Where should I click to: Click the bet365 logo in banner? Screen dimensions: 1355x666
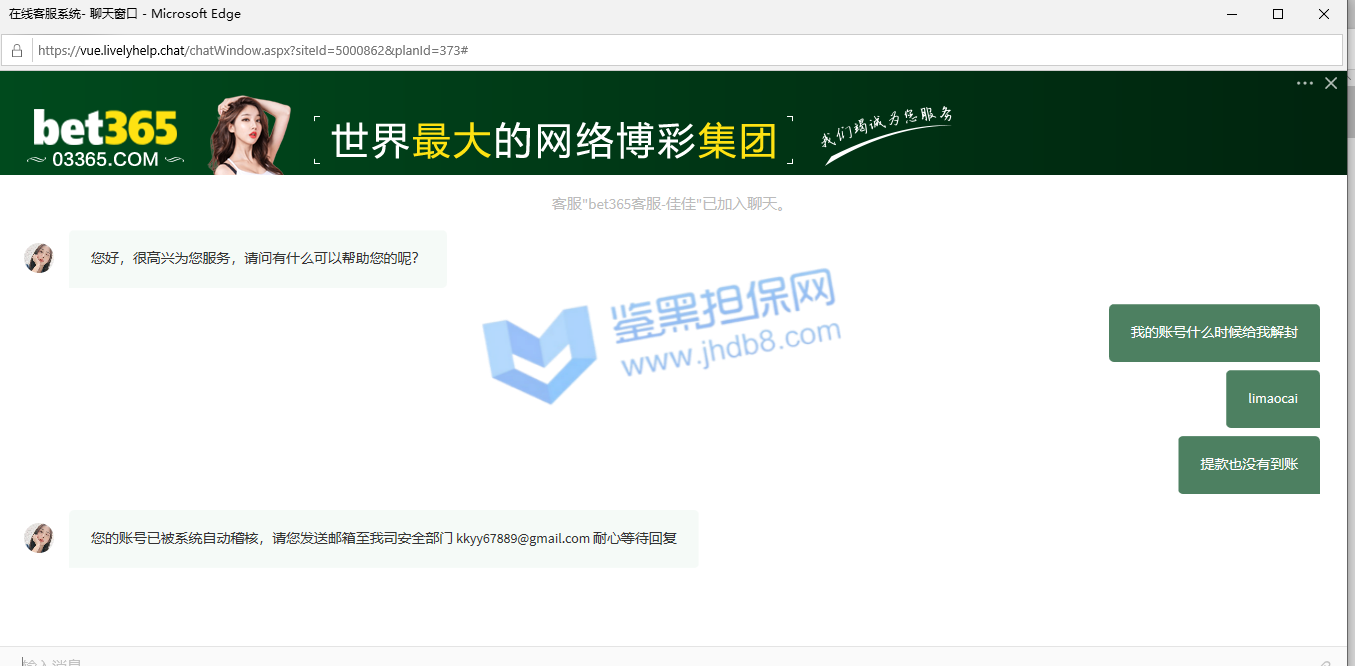(x=105, y=138)
